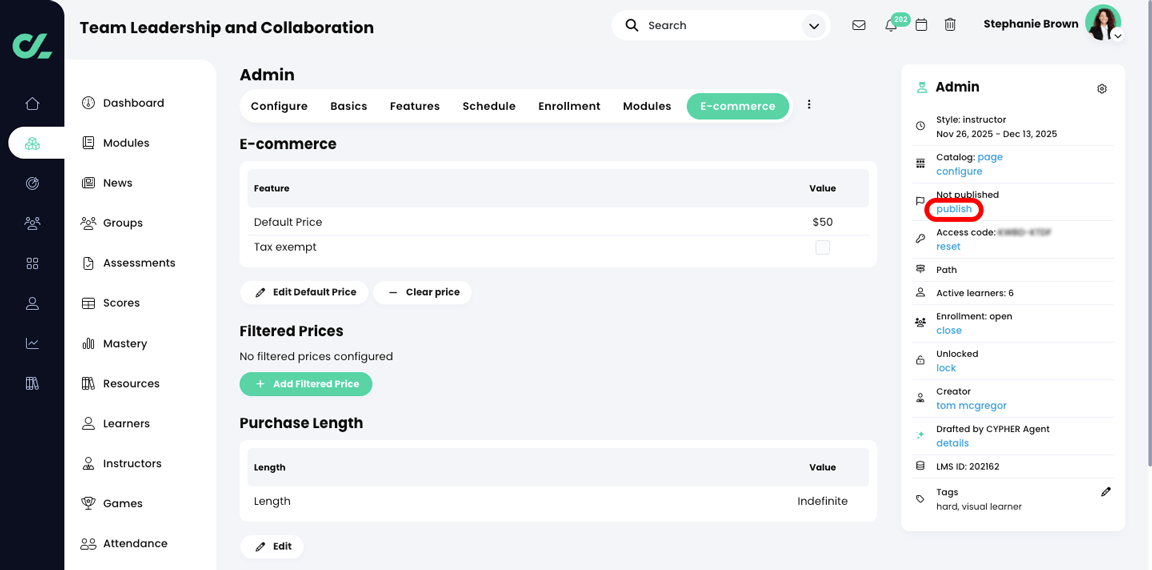Click the page vertical scrollbar
This screenshot has width=1152, height=570.
coord(1148,234)
